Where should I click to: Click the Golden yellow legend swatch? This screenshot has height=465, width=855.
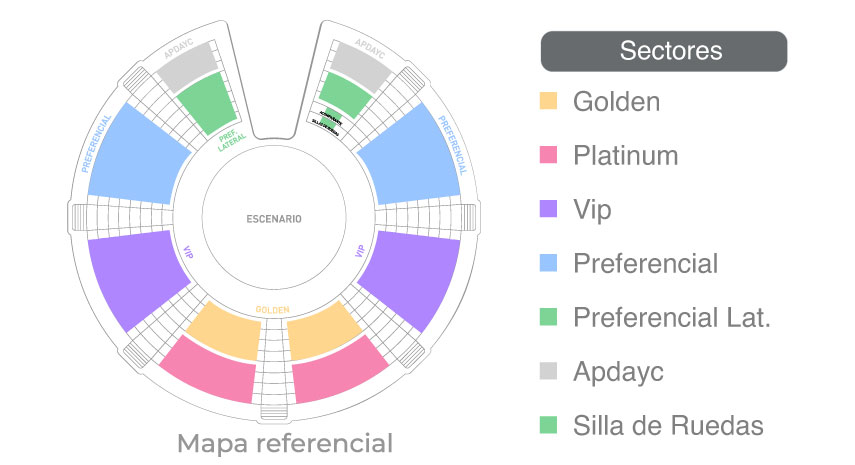548,101
